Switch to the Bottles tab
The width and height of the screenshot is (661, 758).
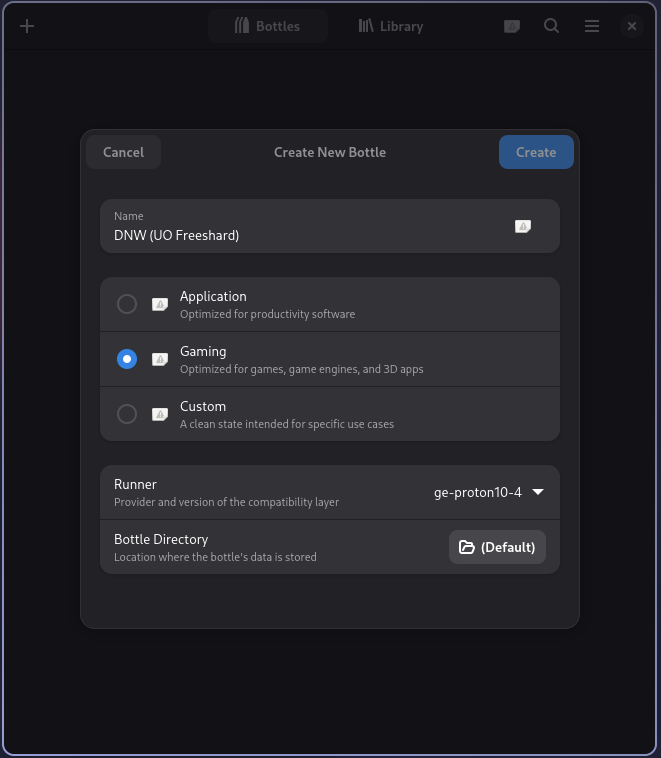click(x=268, y=26)
